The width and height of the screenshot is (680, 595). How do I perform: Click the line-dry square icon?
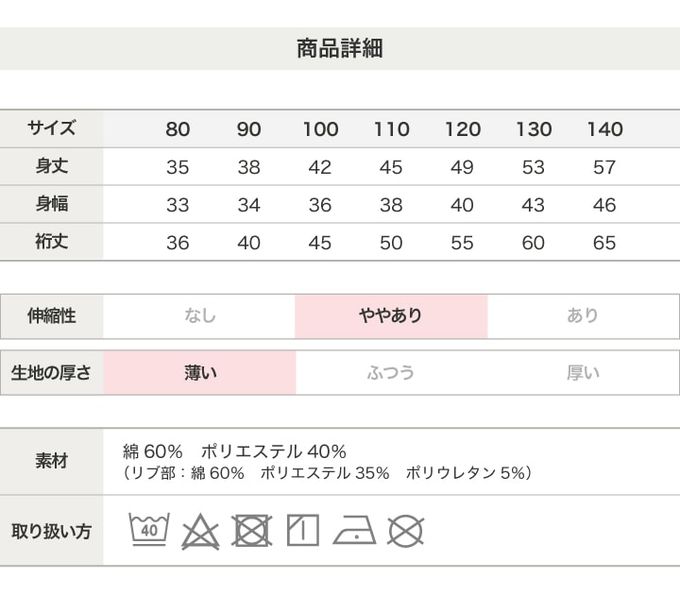302,531
